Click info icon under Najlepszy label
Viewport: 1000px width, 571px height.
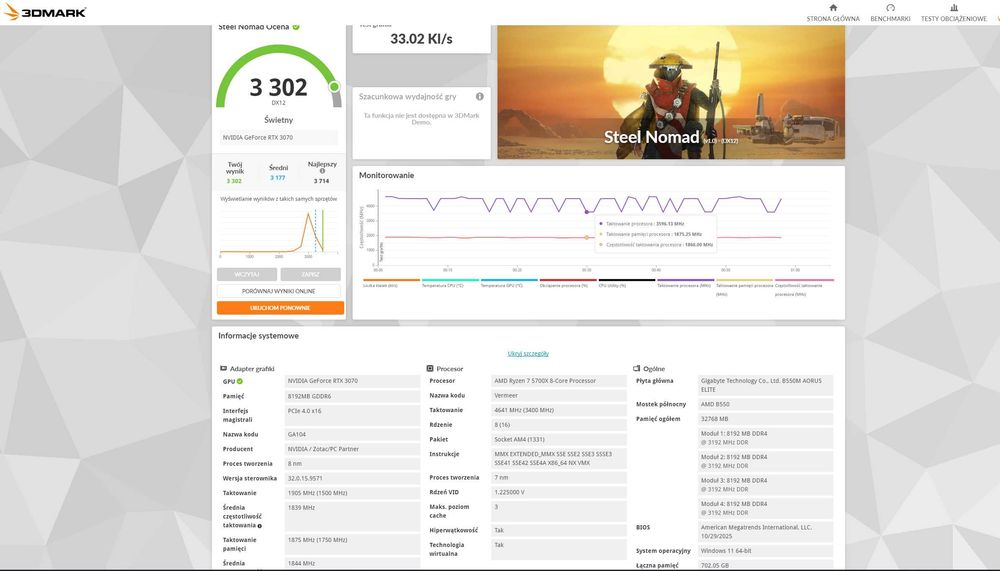pos(322,171)
